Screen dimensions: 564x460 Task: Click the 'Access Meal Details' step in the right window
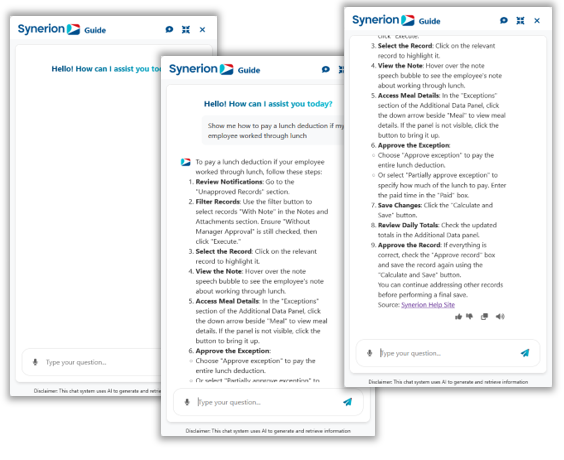click(438, 115)
